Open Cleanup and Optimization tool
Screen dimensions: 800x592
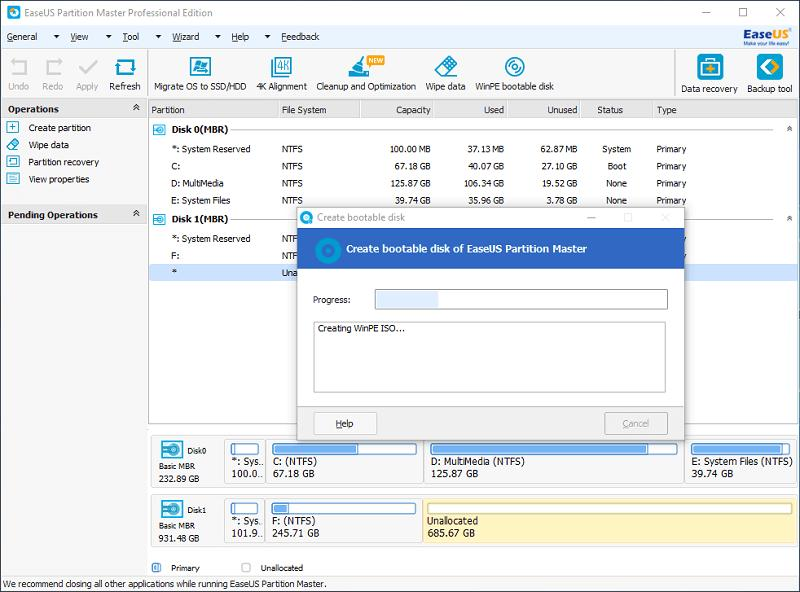pos(366,73)
